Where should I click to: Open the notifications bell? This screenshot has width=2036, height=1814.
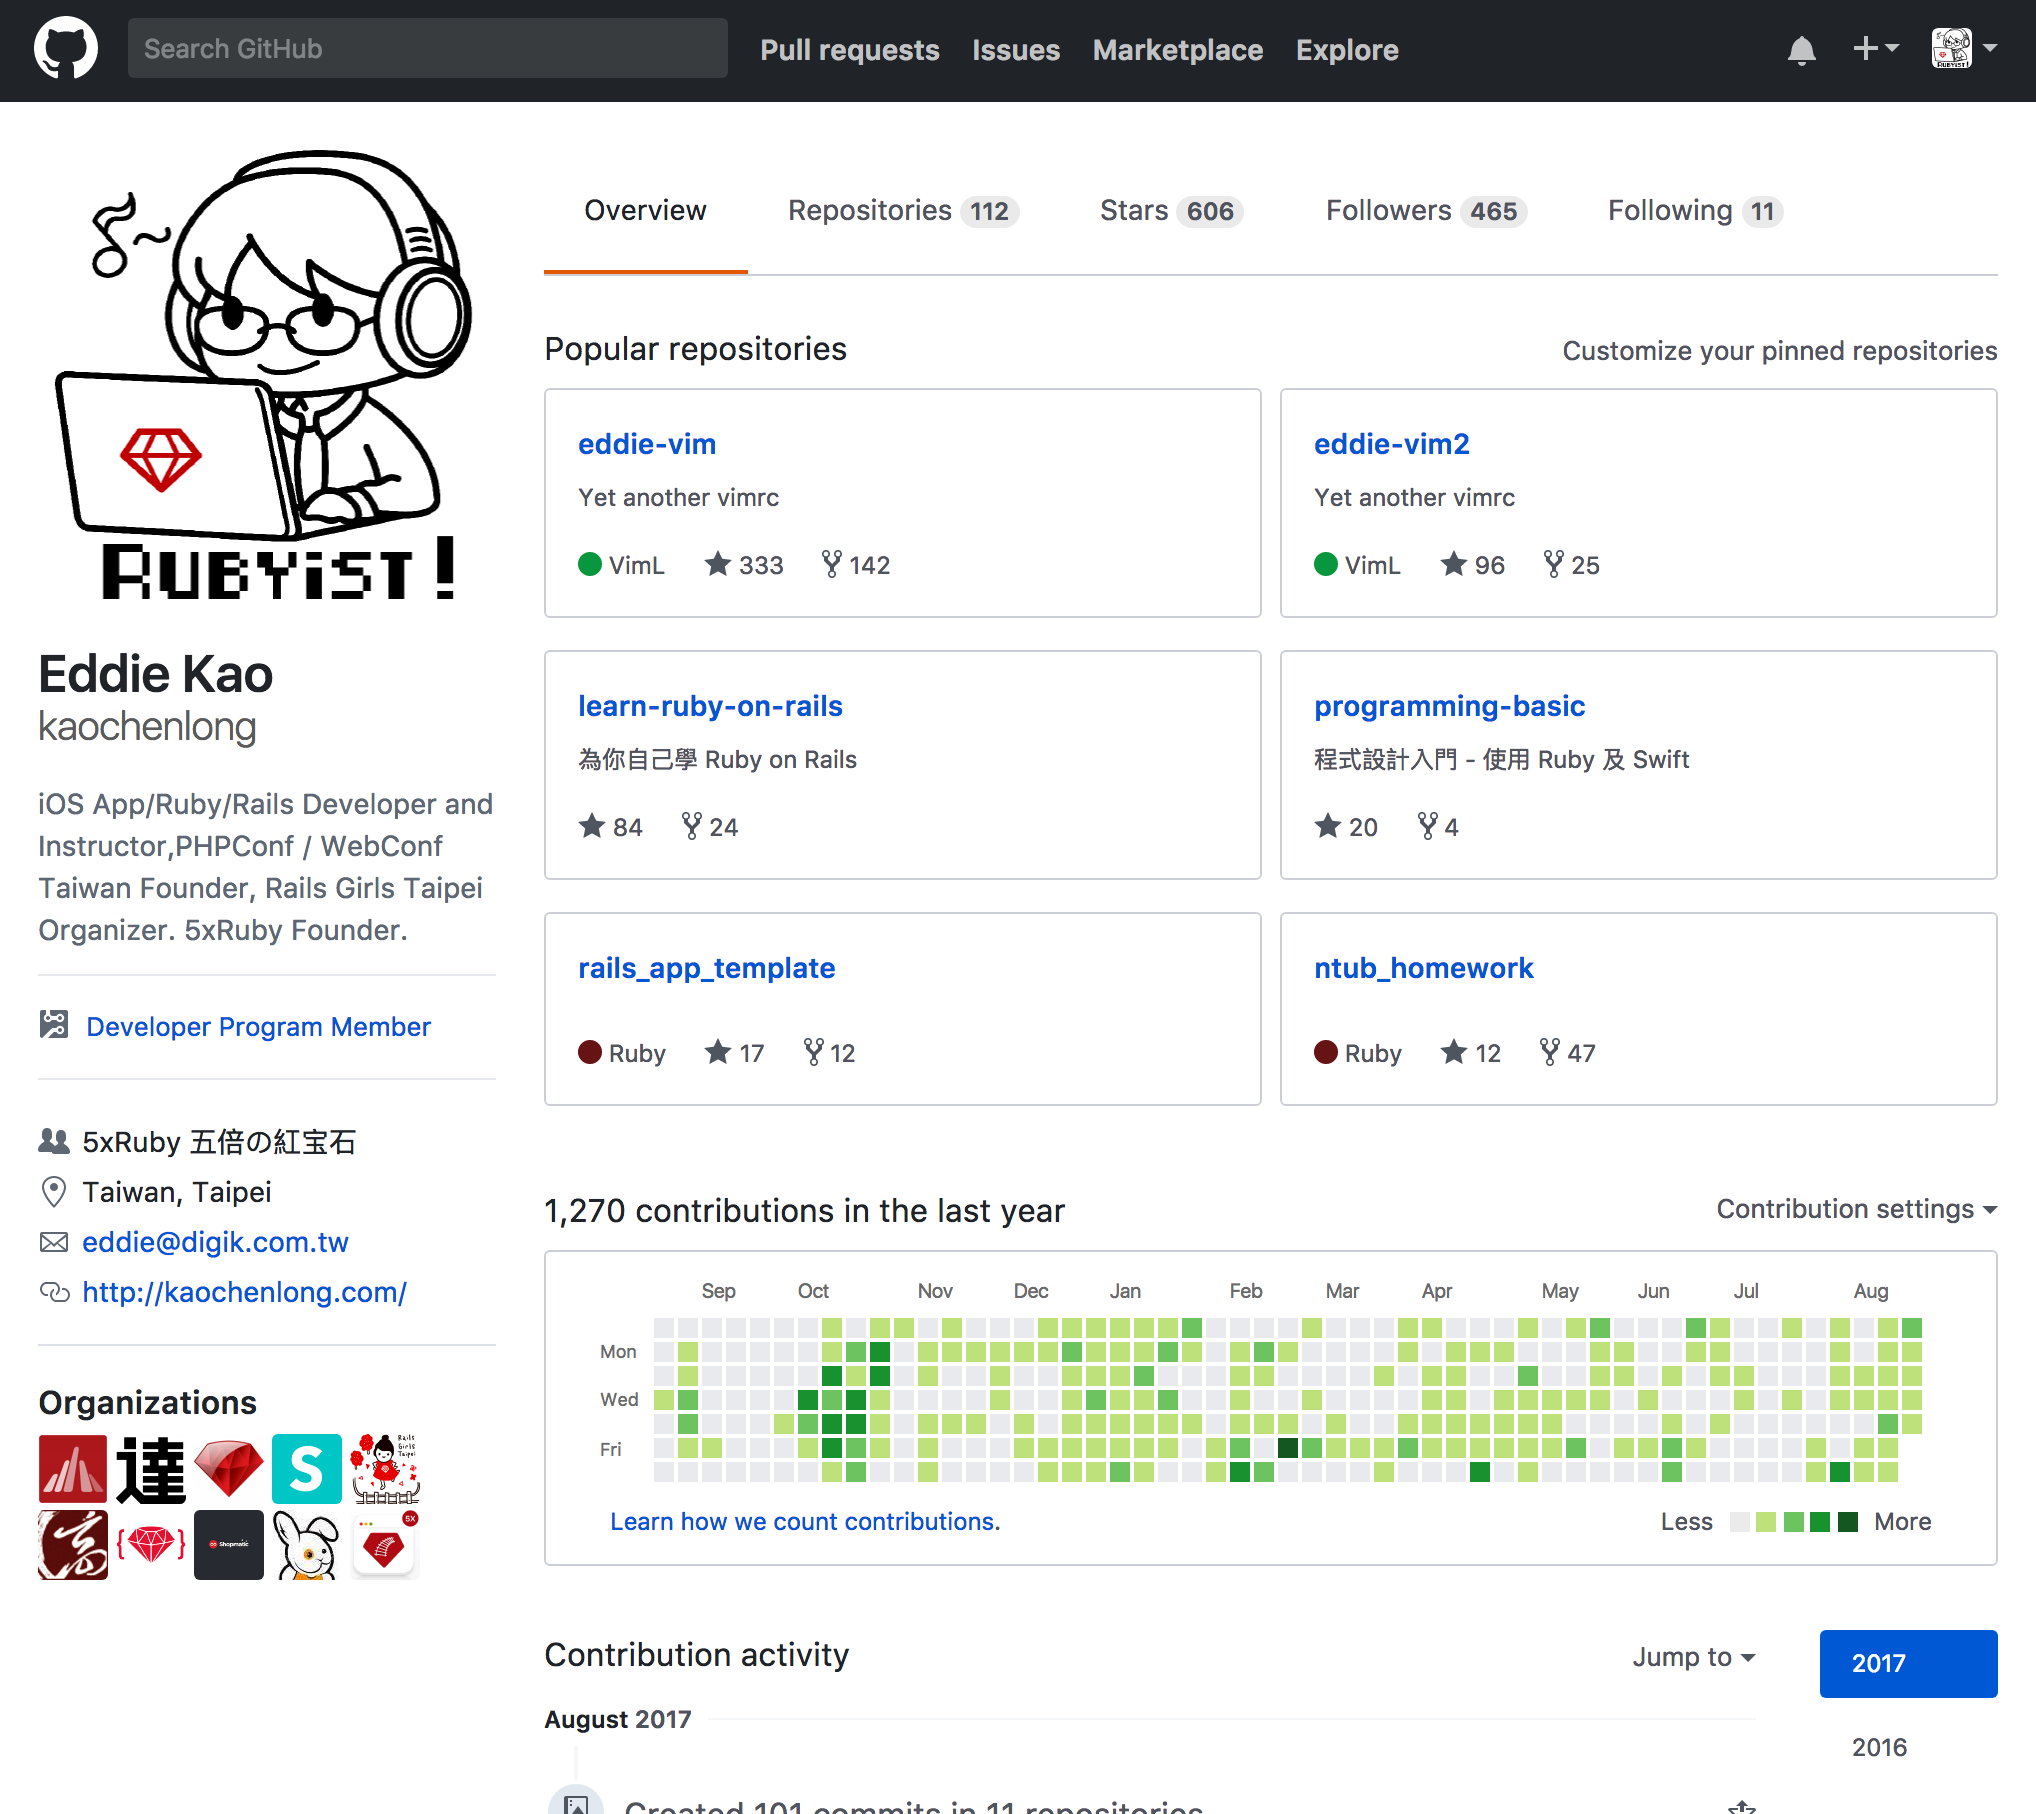1802,48
